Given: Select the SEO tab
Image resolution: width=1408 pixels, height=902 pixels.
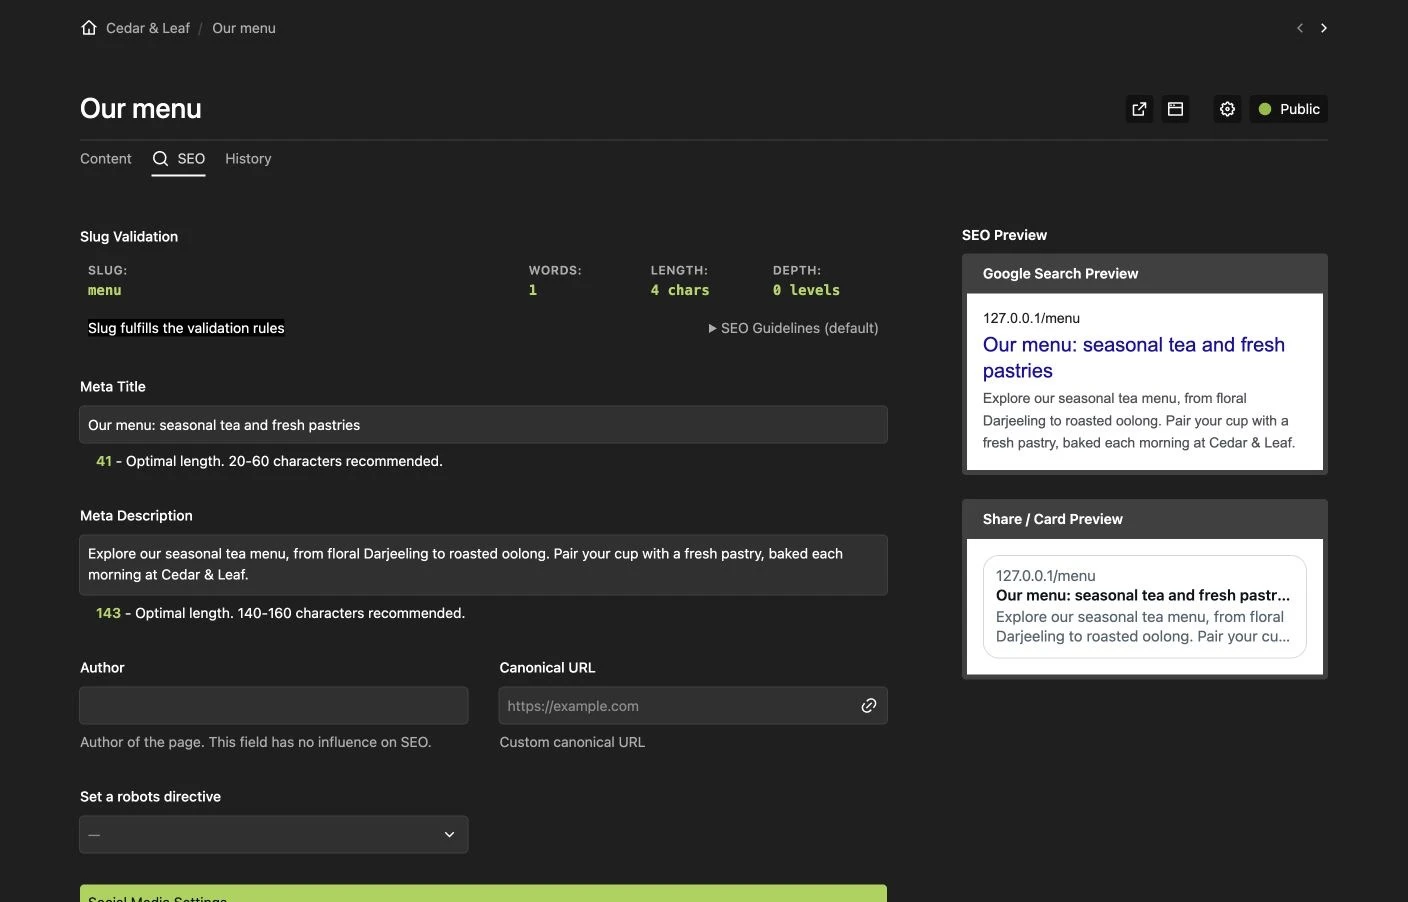Looking at the screenshot, I should point(179,159).
